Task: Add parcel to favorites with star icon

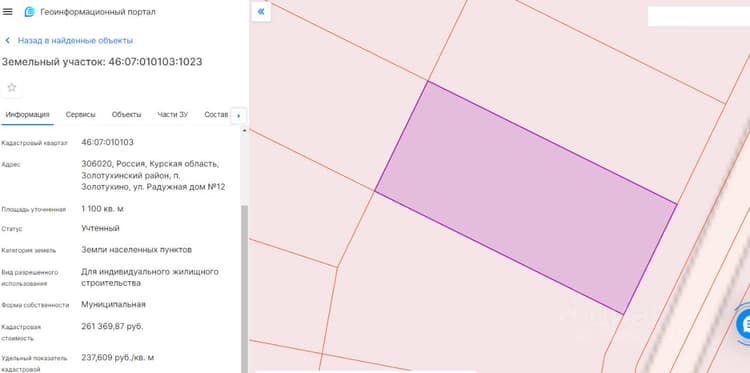Action: [12, 88]
